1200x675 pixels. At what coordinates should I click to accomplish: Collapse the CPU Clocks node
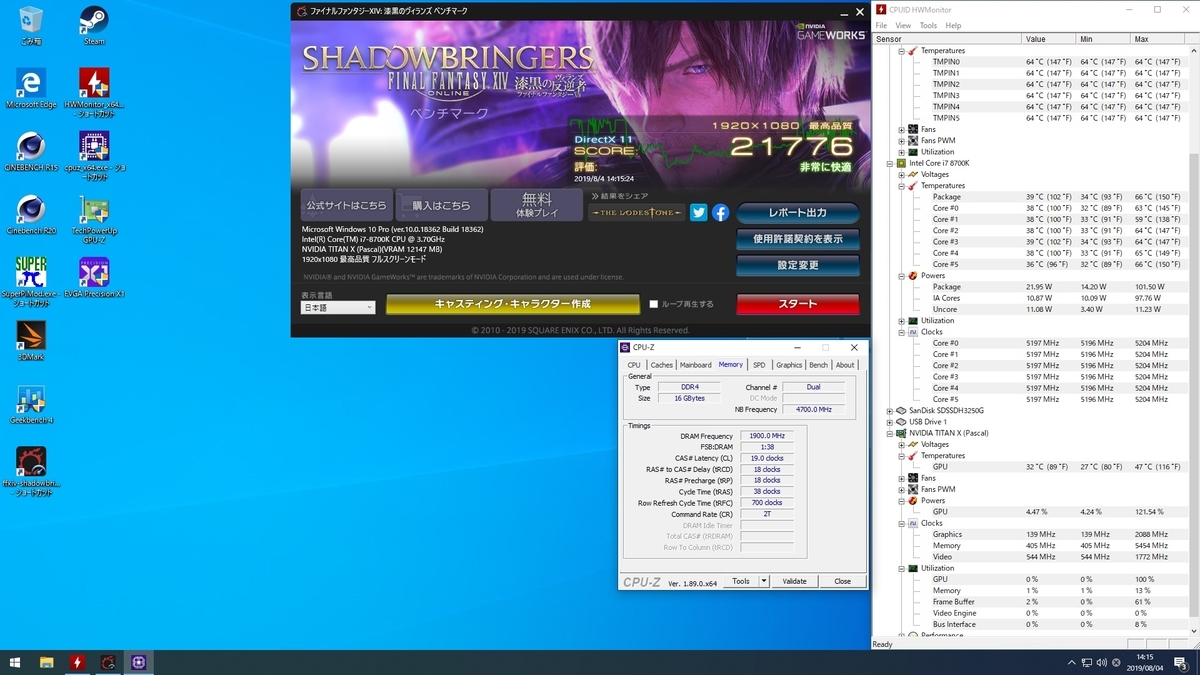(x=901, y=332)
